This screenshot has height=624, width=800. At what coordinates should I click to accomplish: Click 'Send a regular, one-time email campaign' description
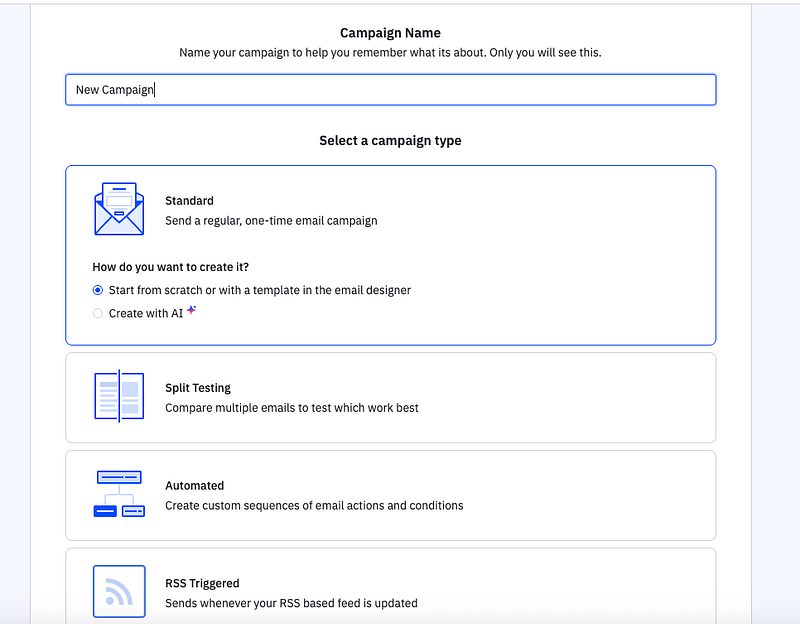[271, 221]
